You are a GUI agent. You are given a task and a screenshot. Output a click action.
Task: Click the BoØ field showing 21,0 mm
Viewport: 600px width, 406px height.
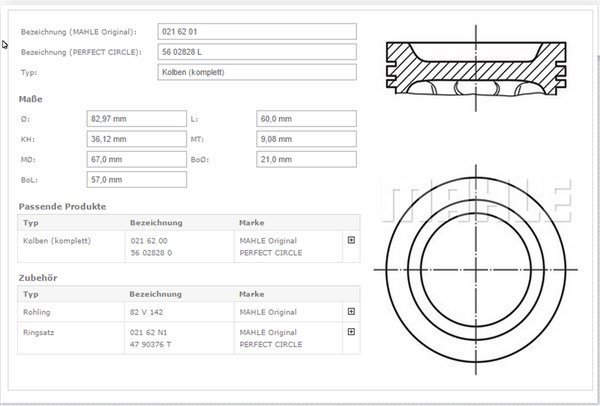coord(306,159)
